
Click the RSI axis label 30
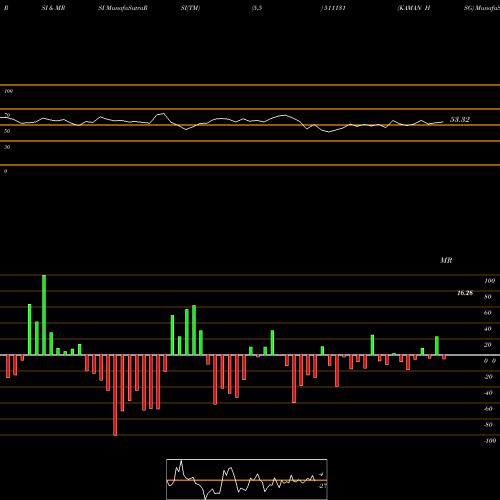coord(7,147)
